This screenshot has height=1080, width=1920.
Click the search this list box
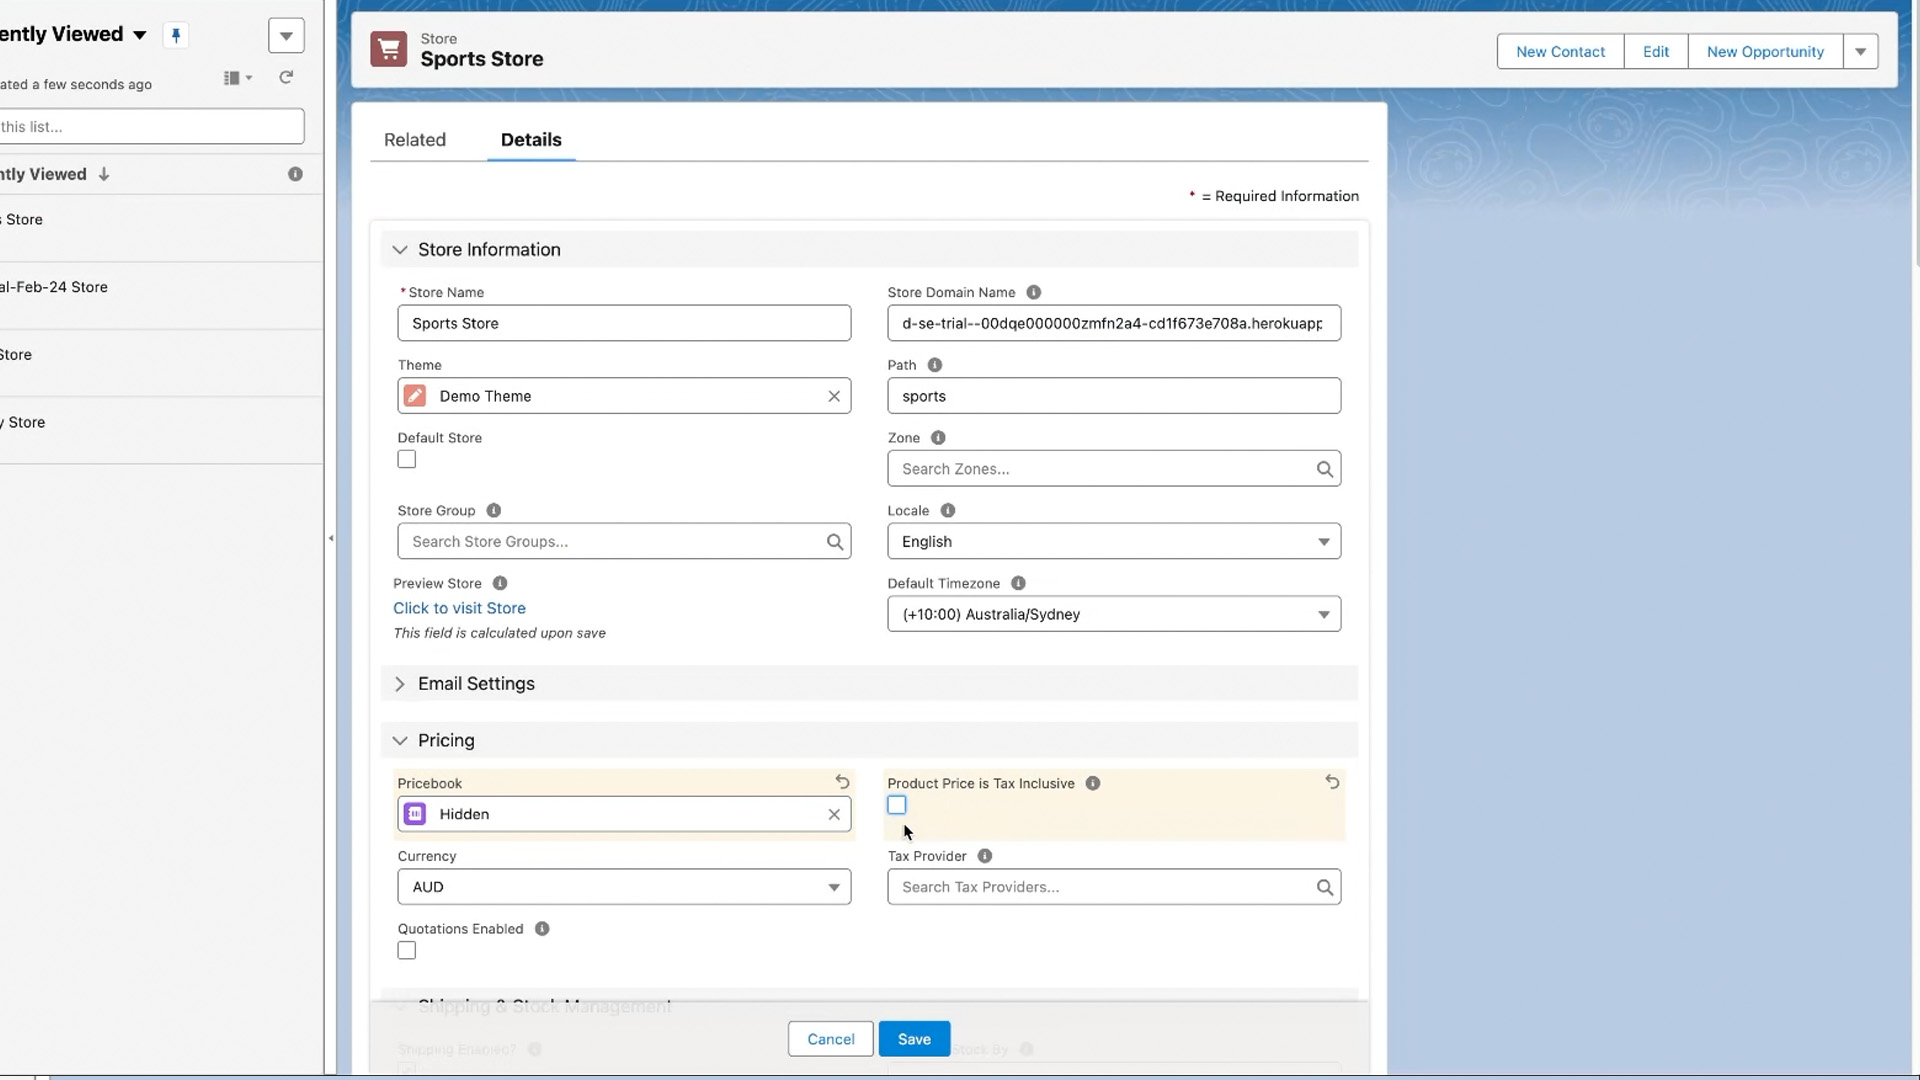coord(151,127)
